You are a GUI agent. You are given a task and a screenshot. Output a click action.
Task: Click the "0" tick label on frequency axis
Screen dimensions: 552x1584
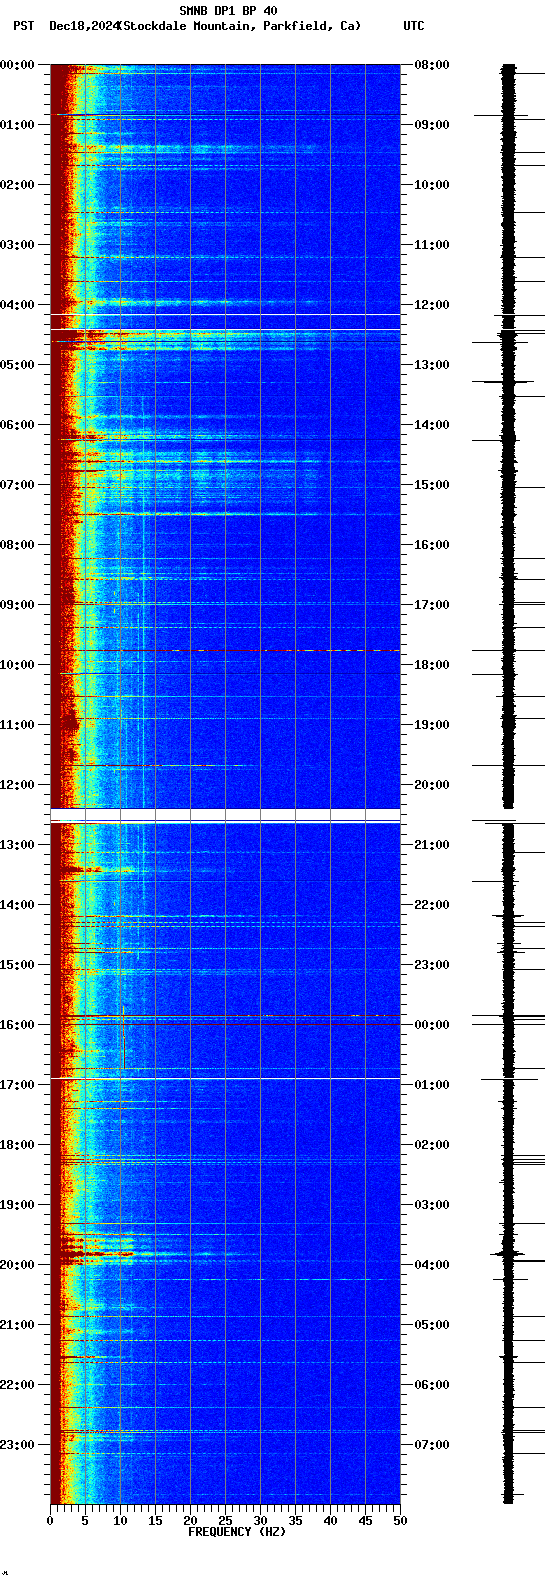pos(50,1521)
